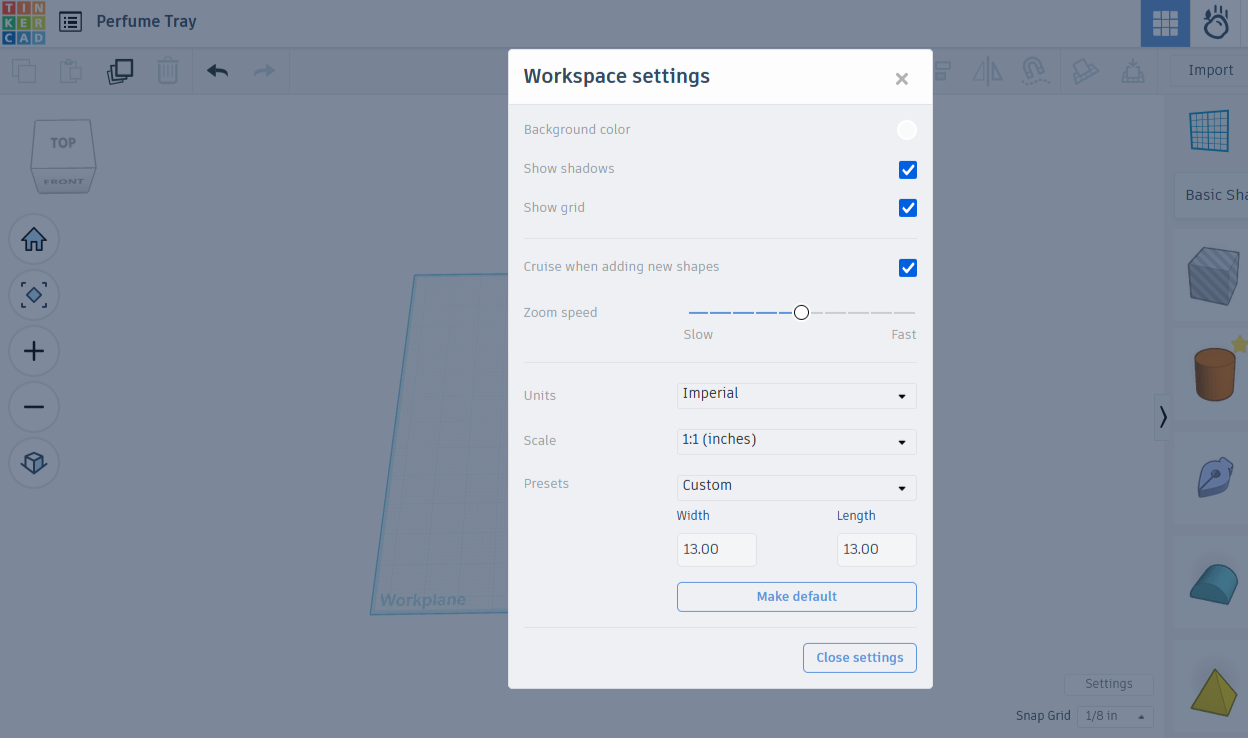Open the Units dropdown
The height and width of the screenshot is (738, 1248).
click(796, 395)
